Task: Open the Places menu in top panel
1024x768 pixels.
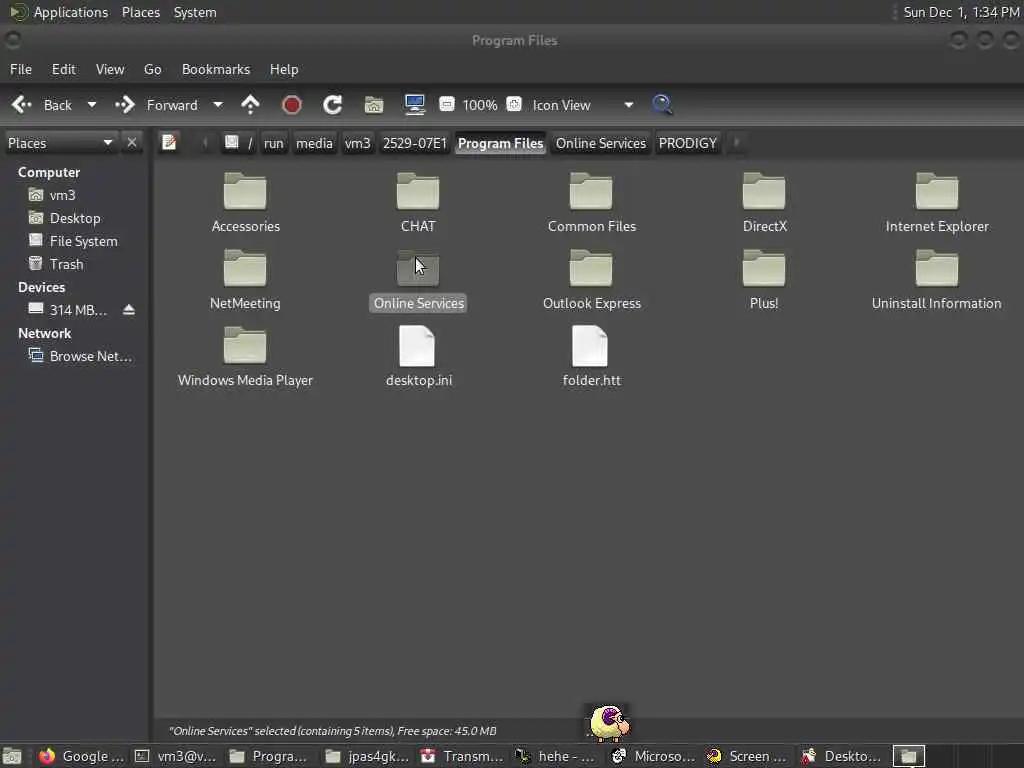Action: [140, 12]
